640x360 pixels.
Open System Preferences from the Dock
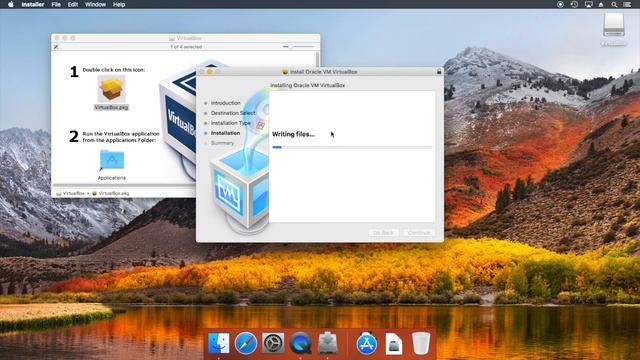273,343
